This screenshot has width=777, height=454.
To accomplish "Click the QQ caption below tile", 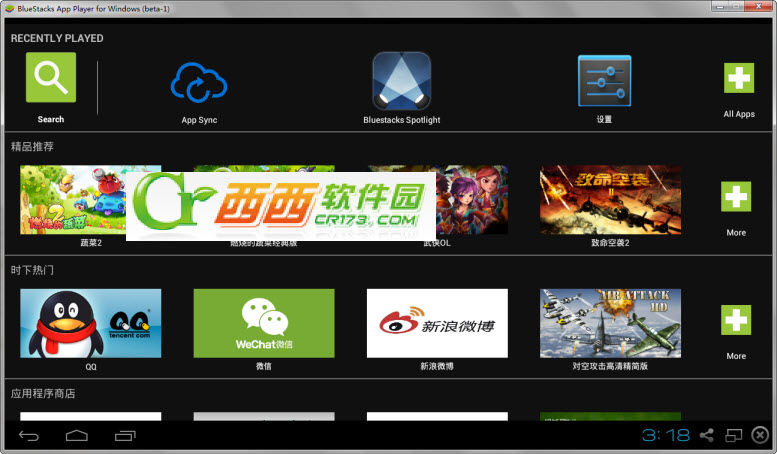I will (x=91, y=367).
